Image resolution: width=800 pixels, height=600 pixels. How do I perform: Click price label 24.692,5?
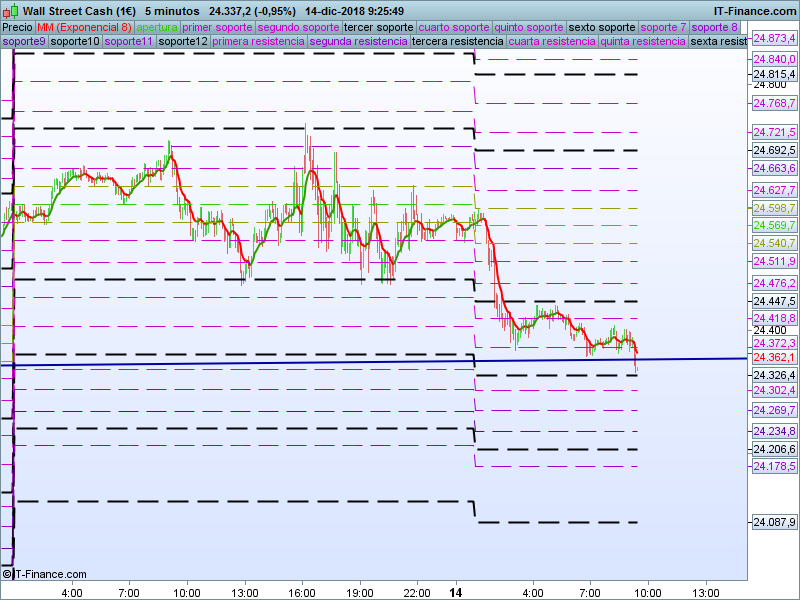[x=774, y=151]
